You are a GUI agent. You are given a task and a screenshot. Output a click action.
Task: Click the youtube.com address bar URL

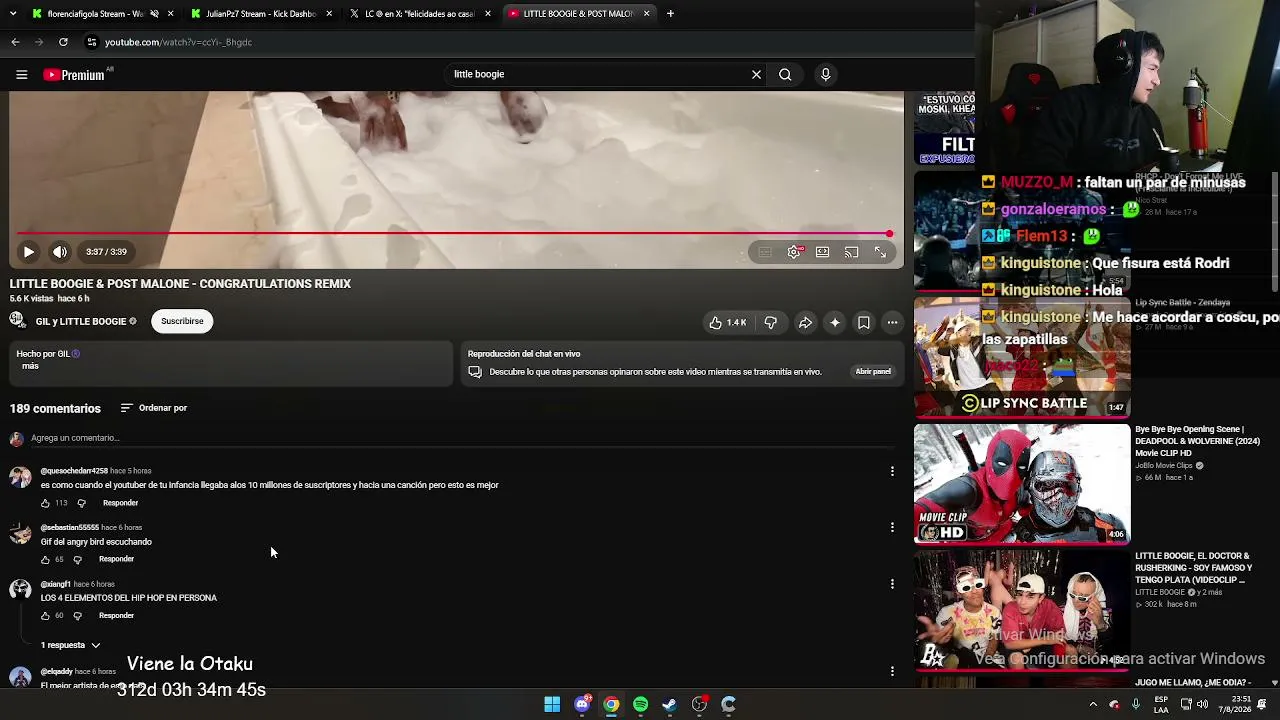pos(178,42)
